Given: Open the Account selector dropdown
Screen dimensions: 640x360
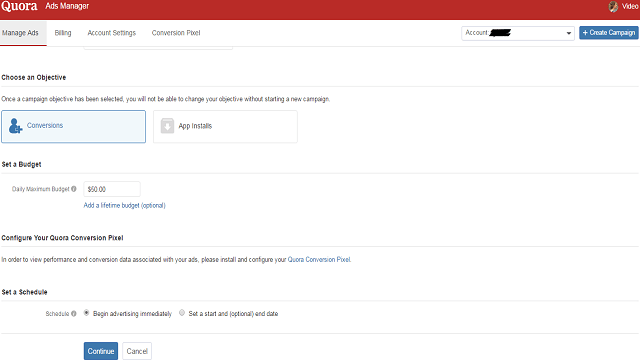Looking at the screenshot, I should pos(518,33).
